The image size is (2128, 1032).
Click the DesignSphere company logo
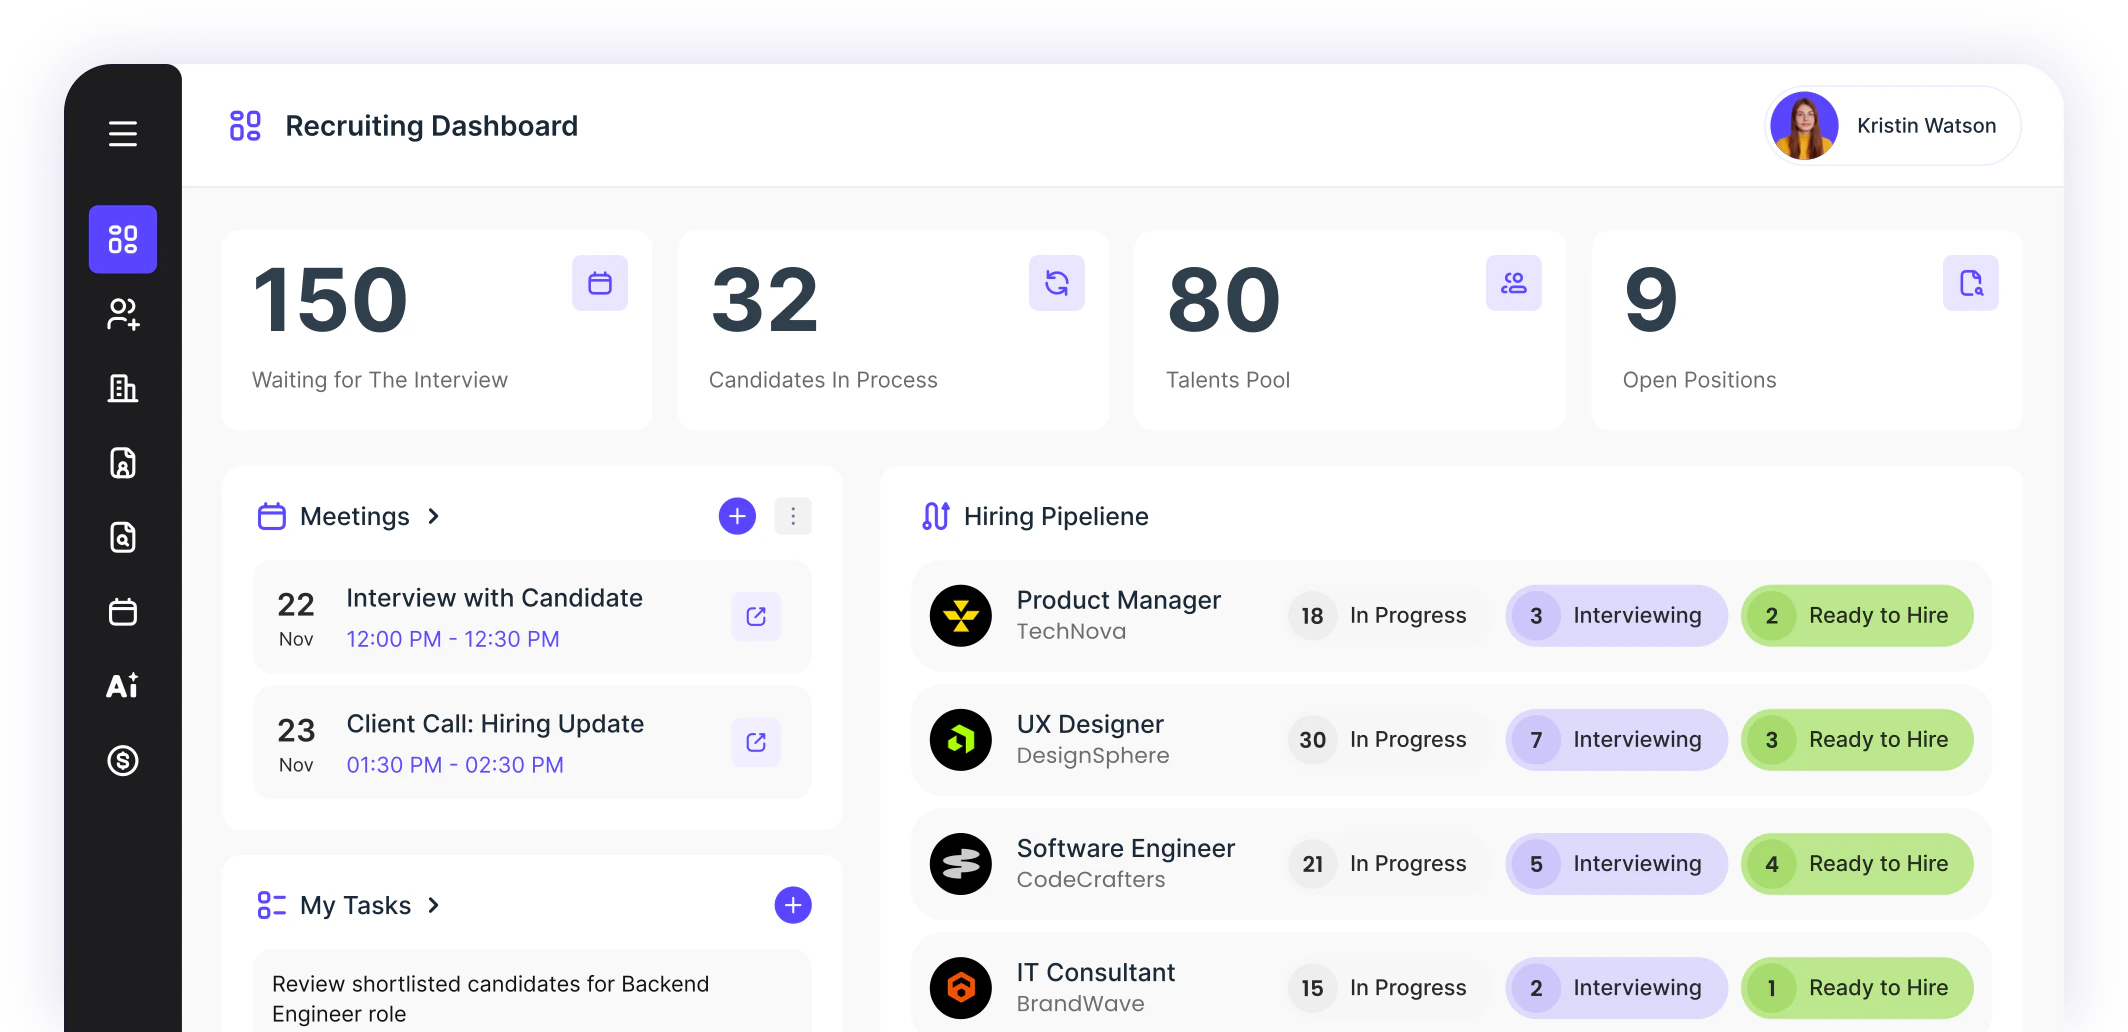click(961, 740)
